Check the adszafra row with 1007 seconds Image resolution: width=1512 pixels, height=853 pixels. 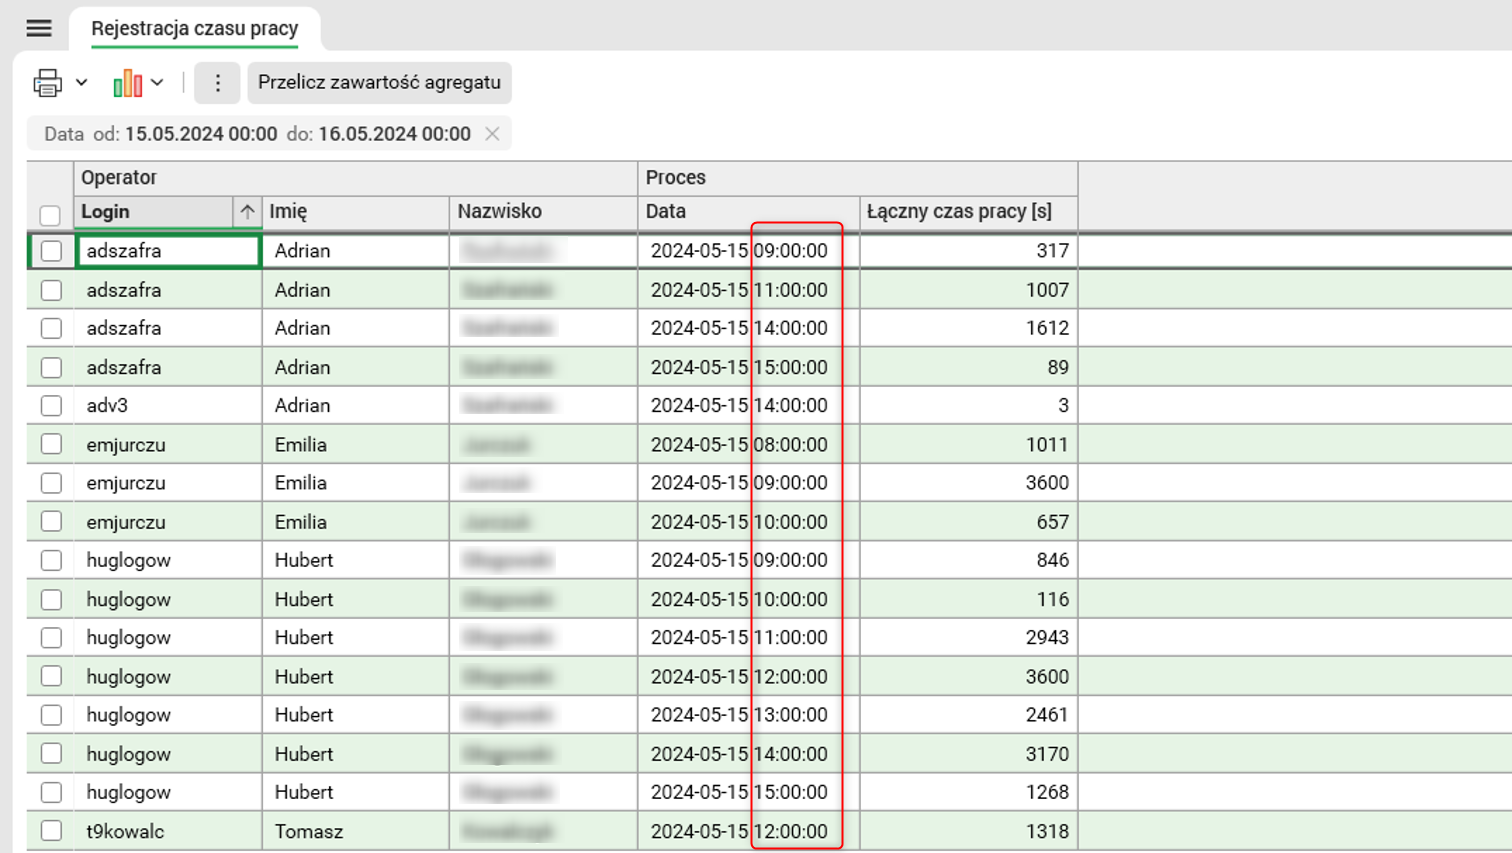tap(51, 290)
